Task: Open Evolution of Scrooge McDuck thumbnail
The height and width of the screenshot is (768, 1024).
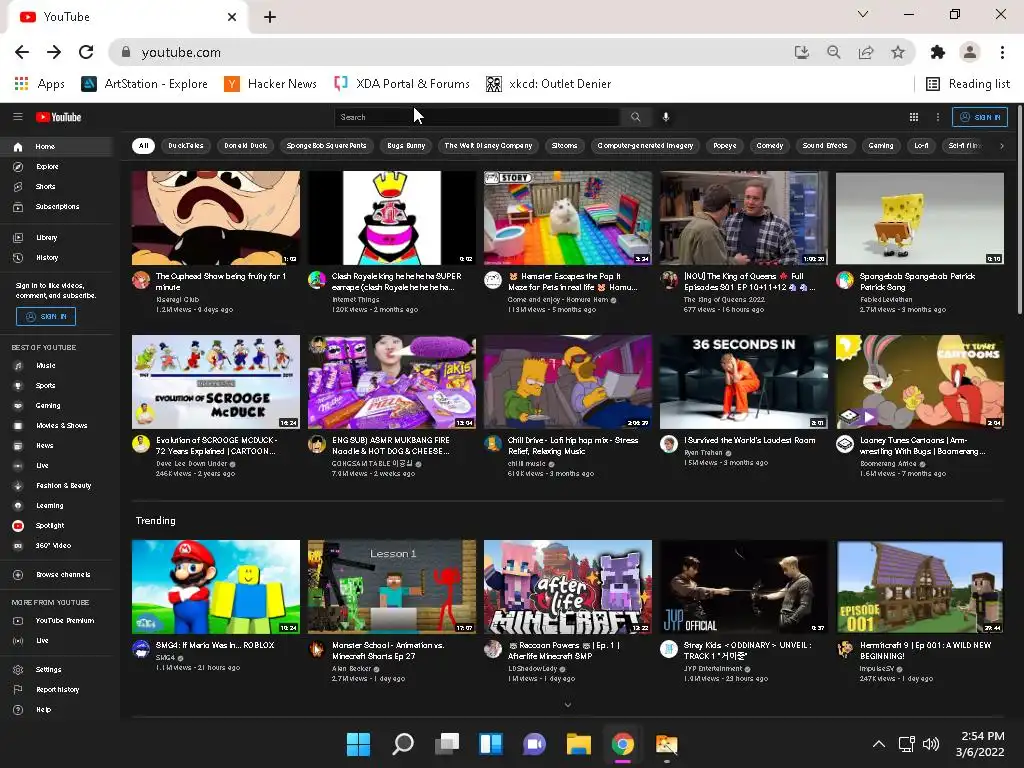Action: click(x=216, y=382)
